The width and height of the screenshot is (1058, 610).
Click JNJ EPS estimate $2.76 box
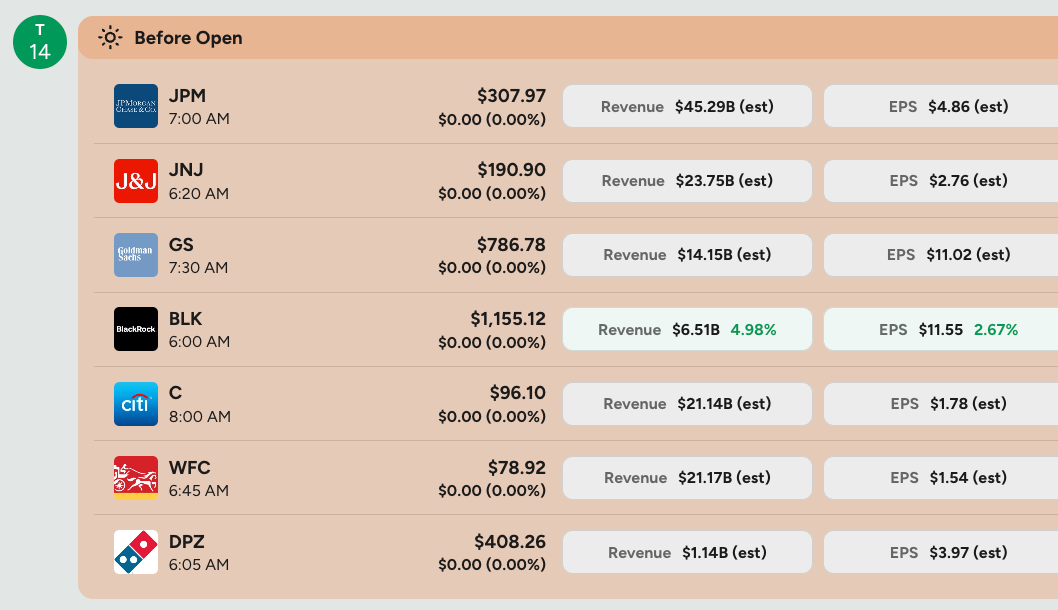pyautogui.click(x=941, y=181)
